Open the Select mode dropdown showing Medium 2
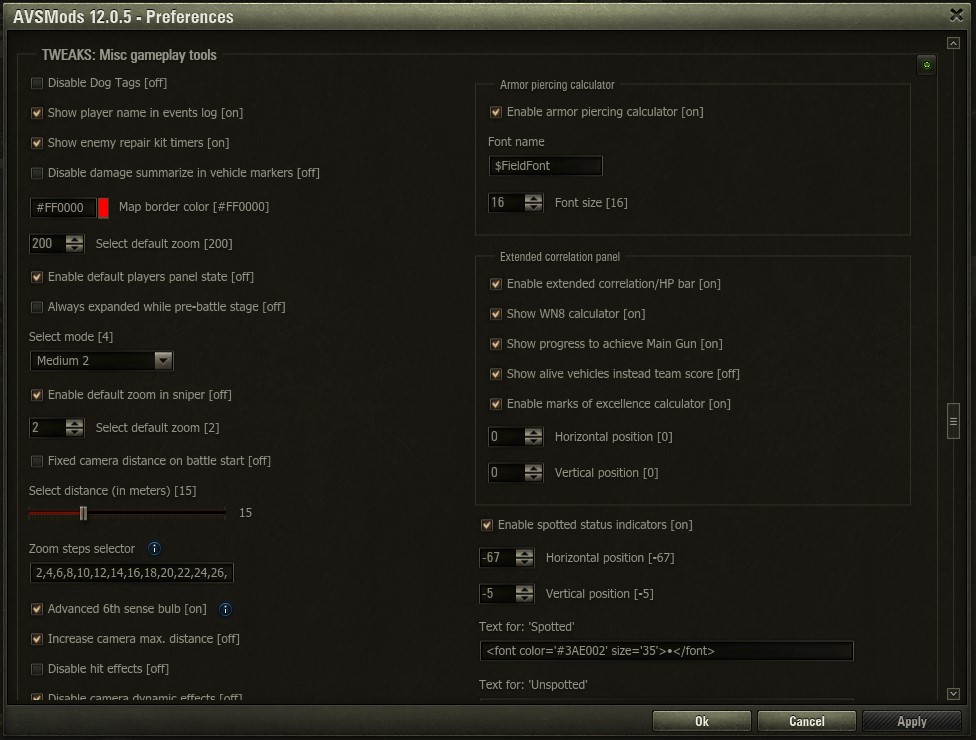This screenshot has height=740, width=976. 164,360
